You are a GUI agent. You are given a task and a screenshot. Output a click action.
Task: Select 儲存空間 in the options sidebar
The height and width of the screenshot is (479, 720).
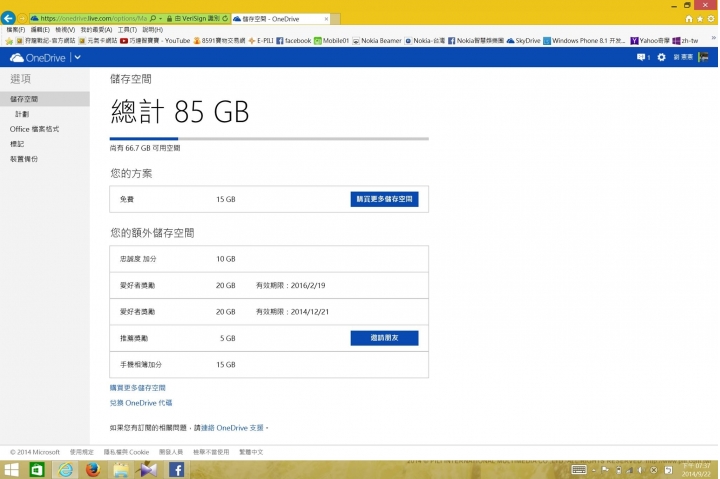point(45,99)
